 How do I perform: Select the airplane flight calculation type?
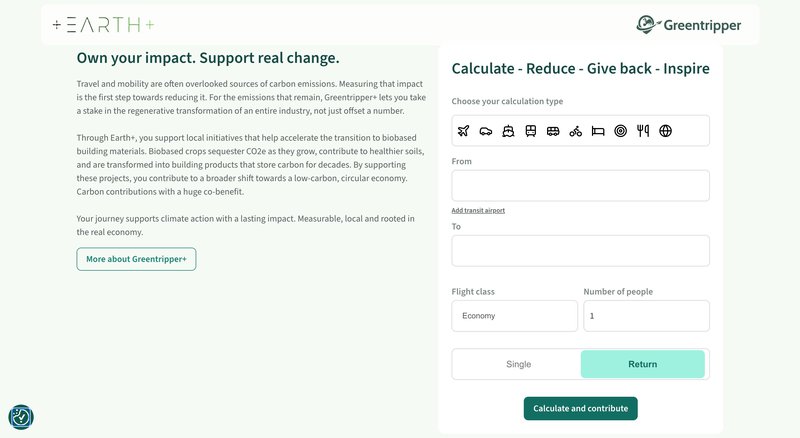463,131
